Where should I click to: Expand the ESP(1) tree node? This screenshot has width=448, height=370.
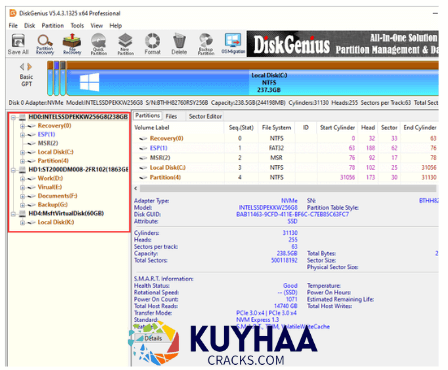22,135
